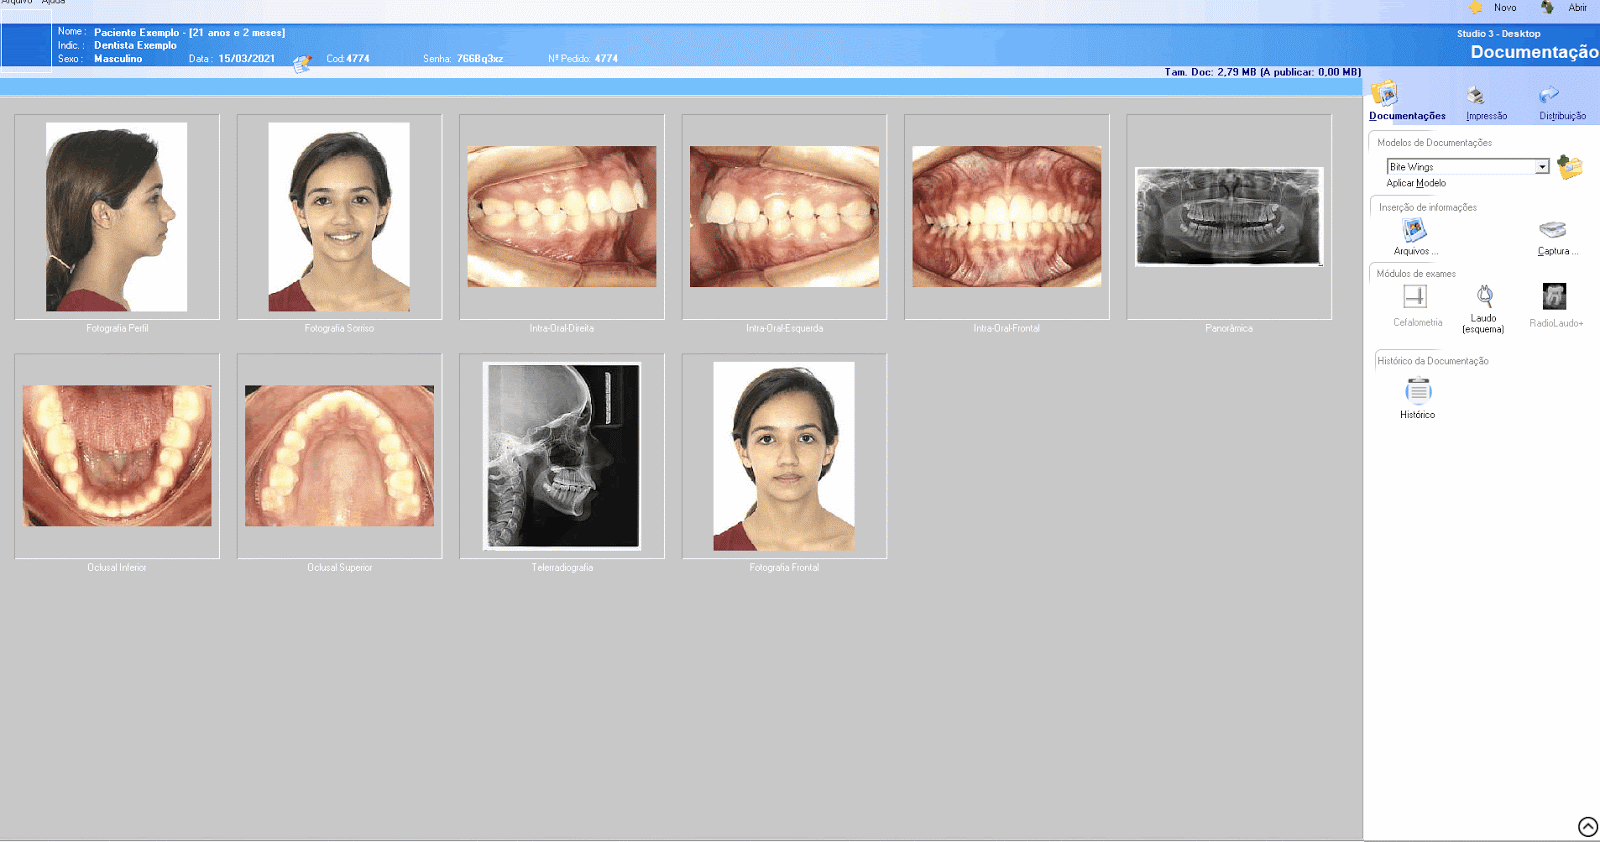Image resolution: width=1600 pixels, height=842 pixels.
Task: Select the Panorâmica x-ray thumbnail
Action: point(1229,217)
